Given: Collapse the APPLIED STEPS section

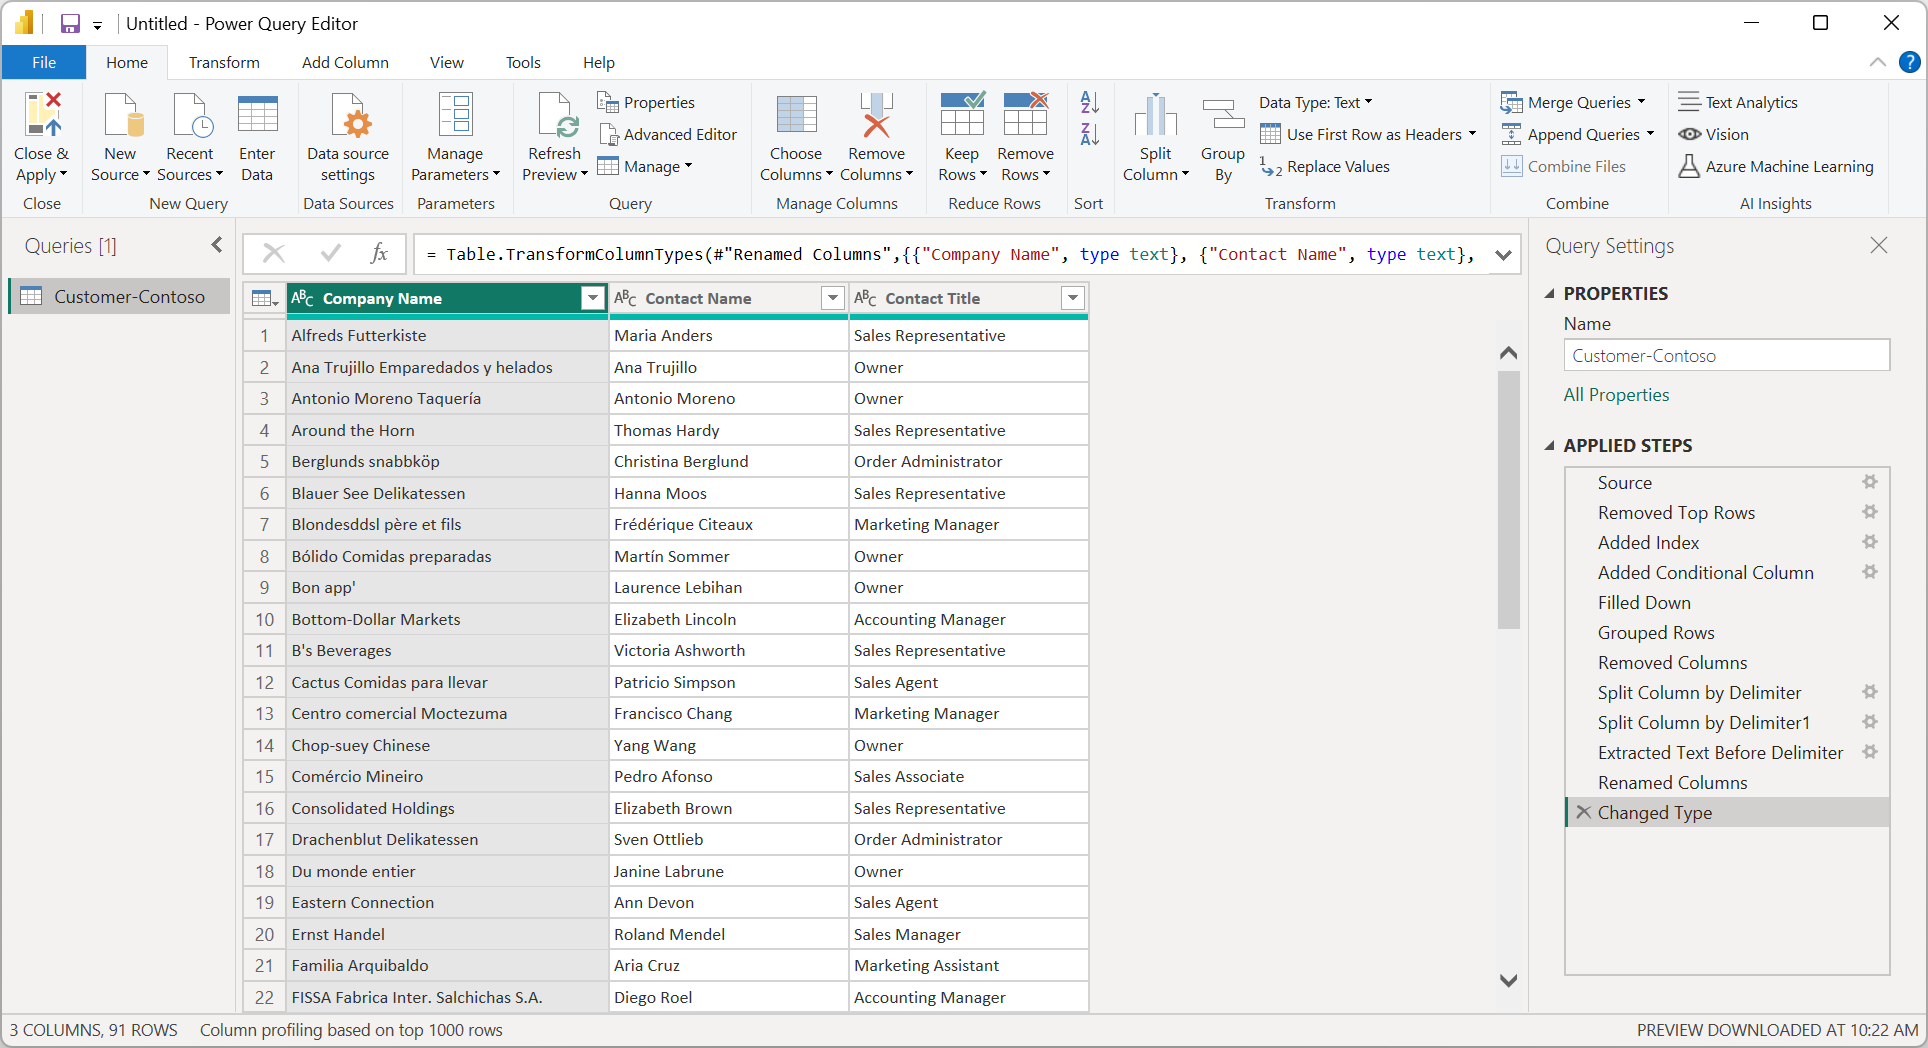Looking at the screenshot, I should pos(1550,446).
